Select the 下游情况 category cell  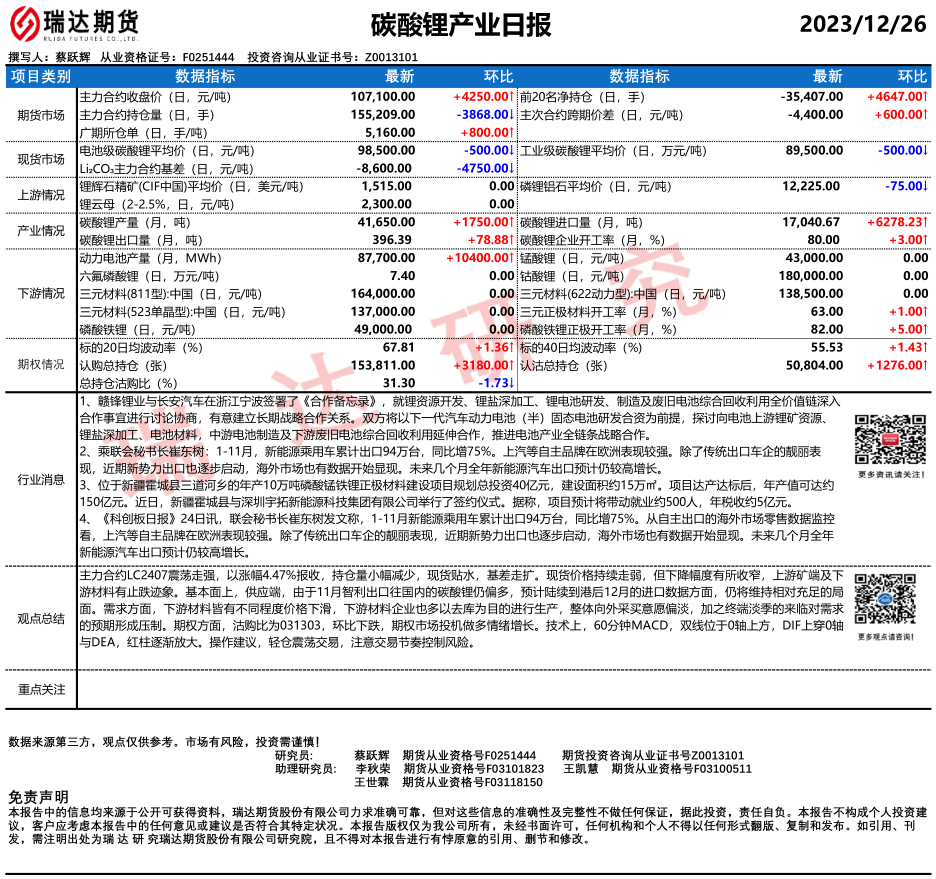pos(41,294)
